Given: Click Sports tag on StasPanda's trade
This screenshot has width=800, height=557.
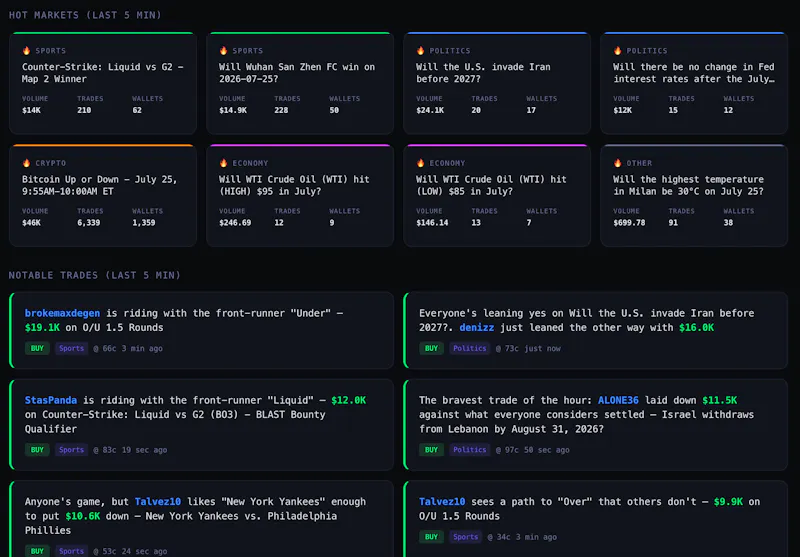Looking at the screenshot, I should (x=71, y=450).
